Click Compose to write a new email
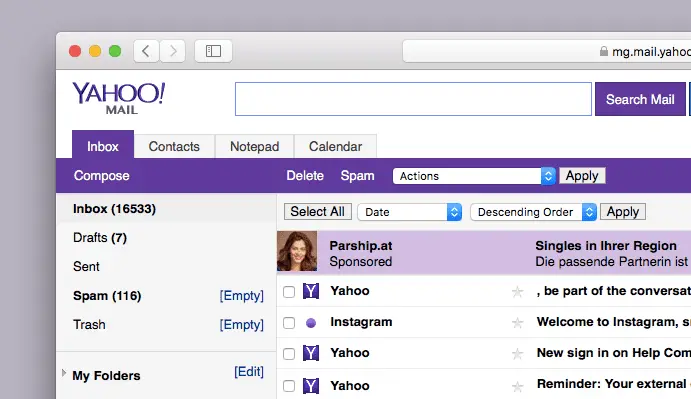Screen dimensions: 691x399 (x=101, y=175)
